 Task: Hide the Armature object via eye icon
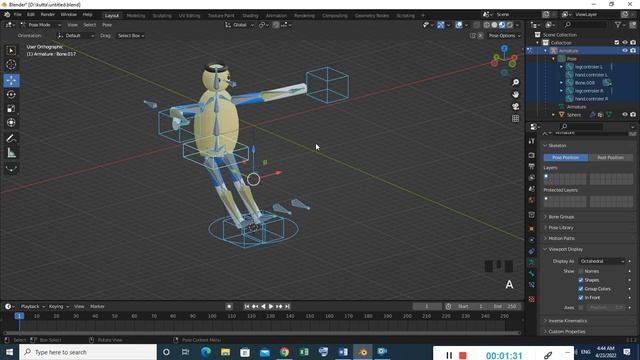click(x=625, y=51)
